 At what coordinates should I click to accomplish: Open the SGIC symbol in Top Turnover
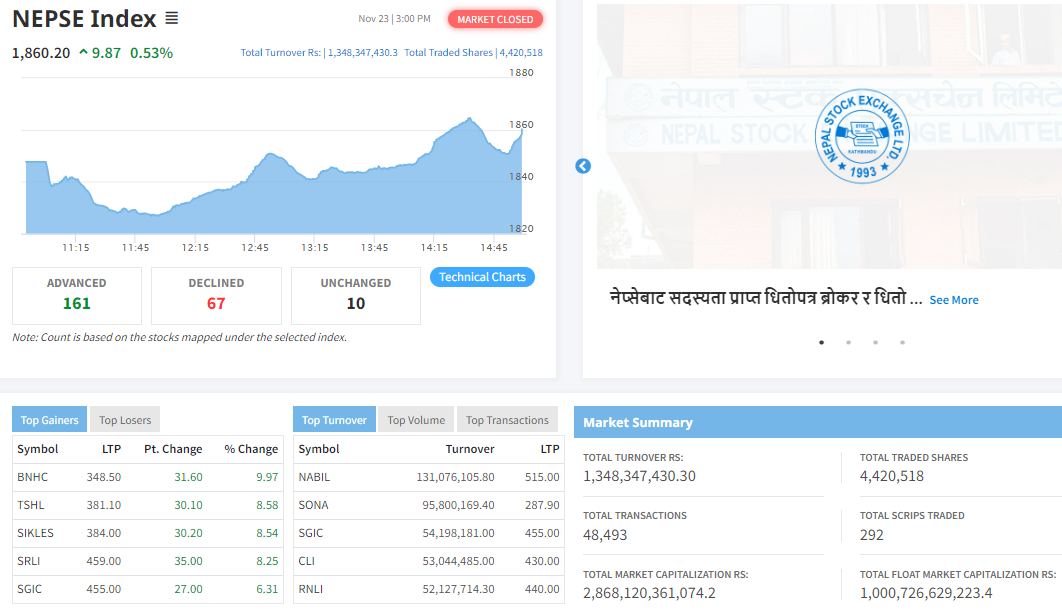(x=311, y=533)
